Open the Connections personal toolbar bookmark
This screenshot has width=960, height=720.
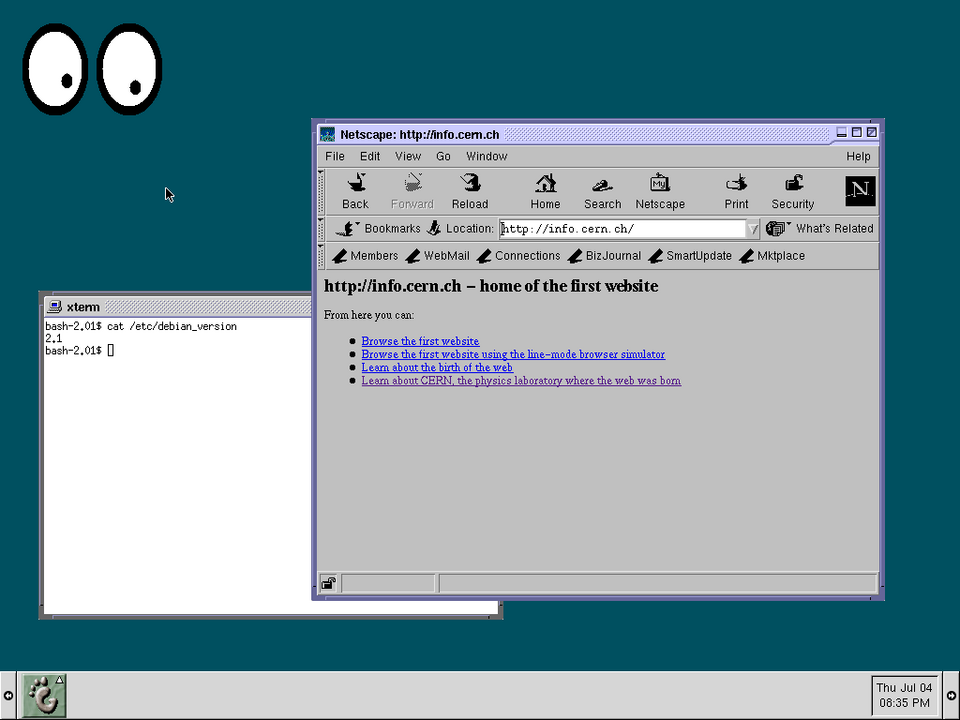[x=519, y=256]
